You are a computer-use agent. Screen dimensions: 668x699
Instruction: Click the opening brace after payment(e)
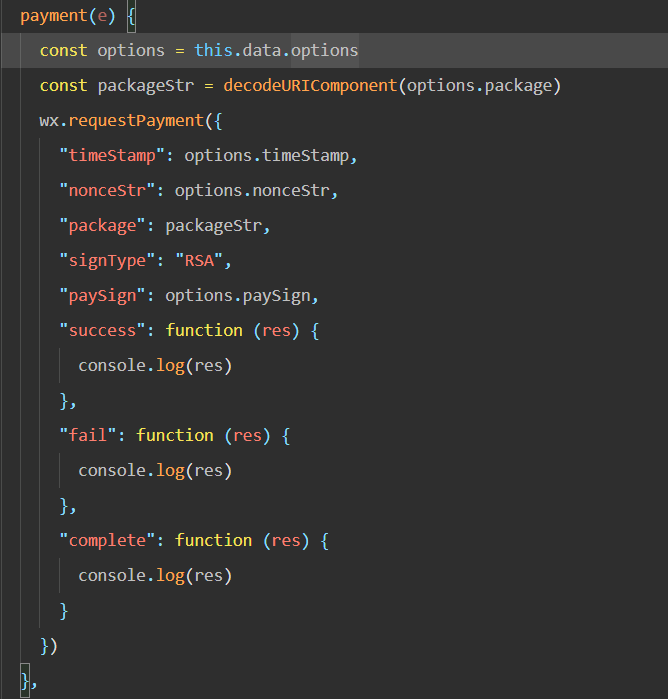pyautogui.click(x=132, y=17)
